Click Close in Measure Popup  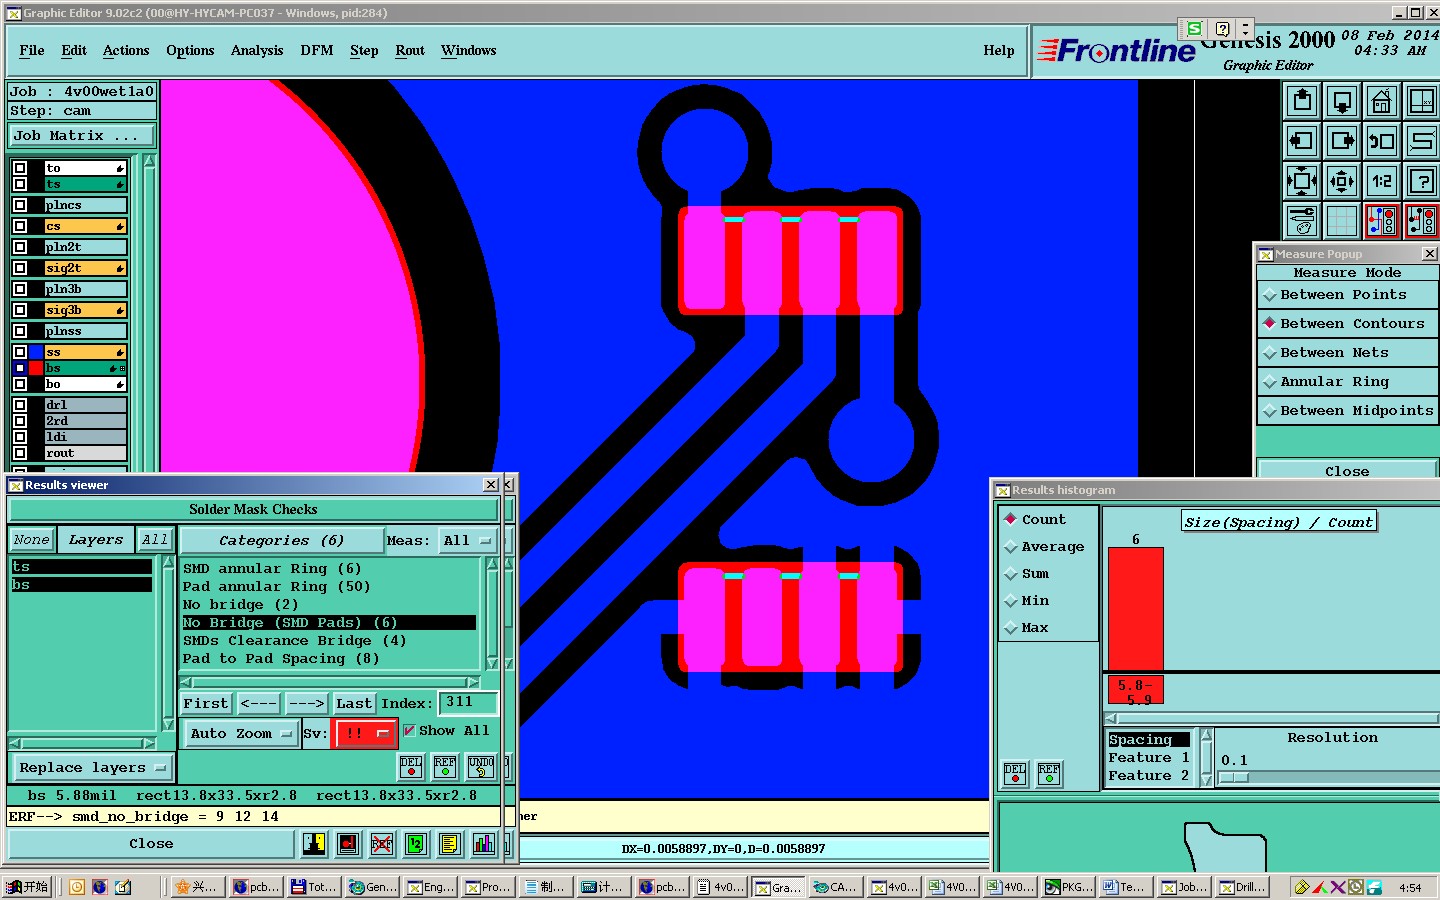1347,471
